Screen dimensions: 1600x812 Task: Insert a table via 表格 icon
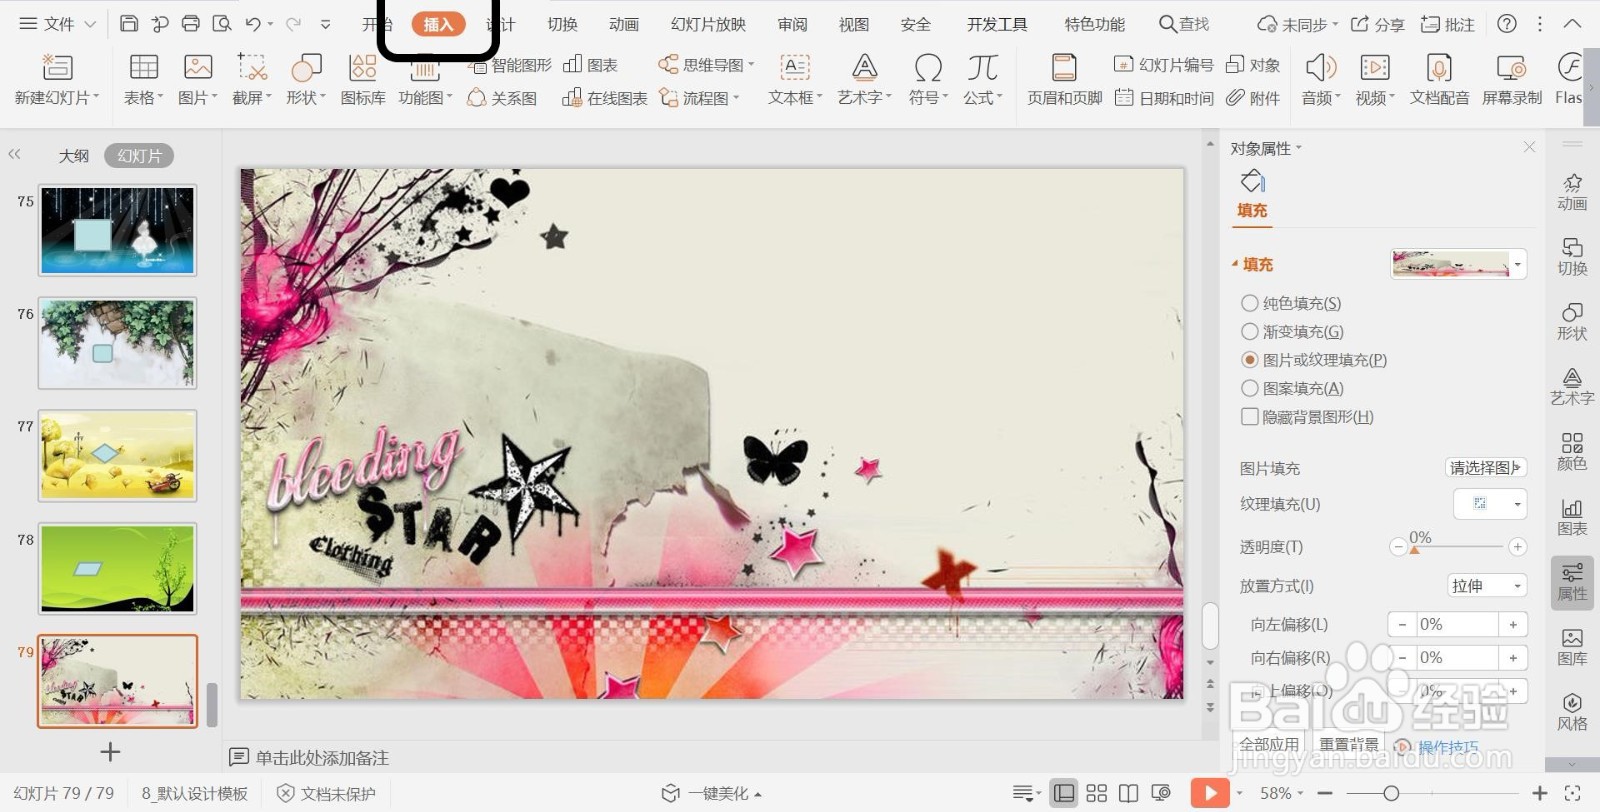144,80
